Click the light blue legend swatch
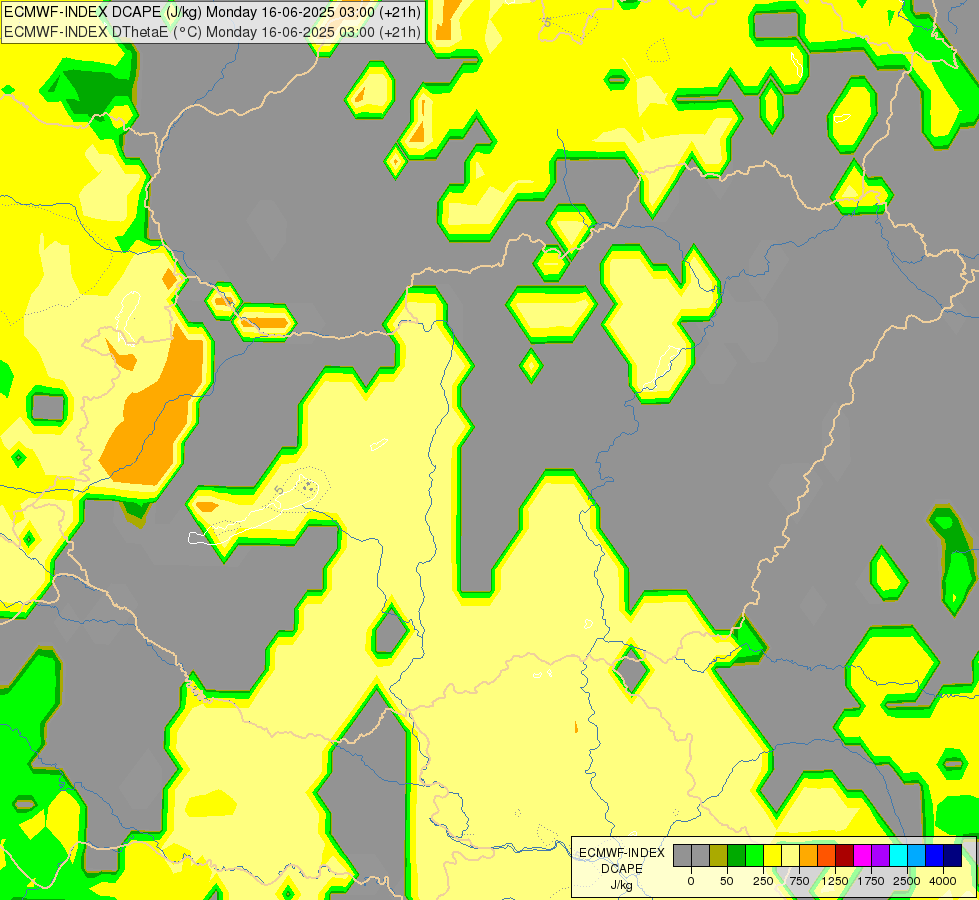This screenshot has width=979, height=900. (917, 856)
